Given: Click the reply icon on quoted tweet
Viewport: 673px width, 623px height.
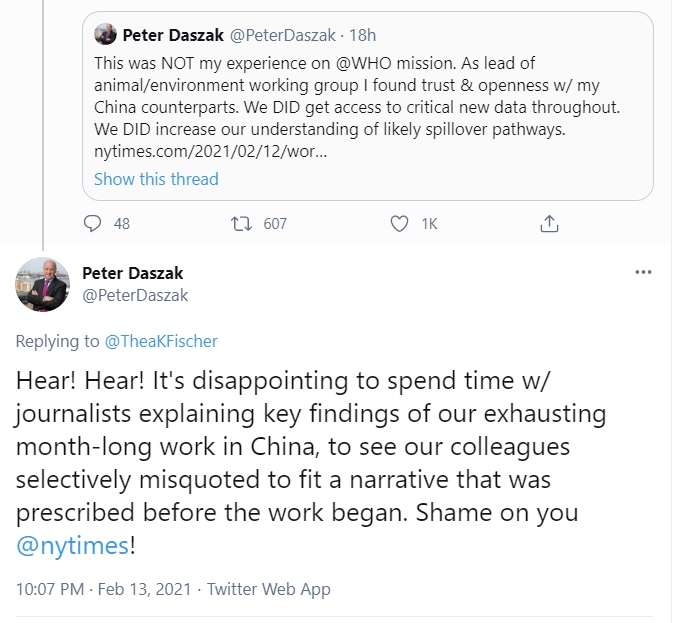Looking at the screenshot, I should 93,224.
